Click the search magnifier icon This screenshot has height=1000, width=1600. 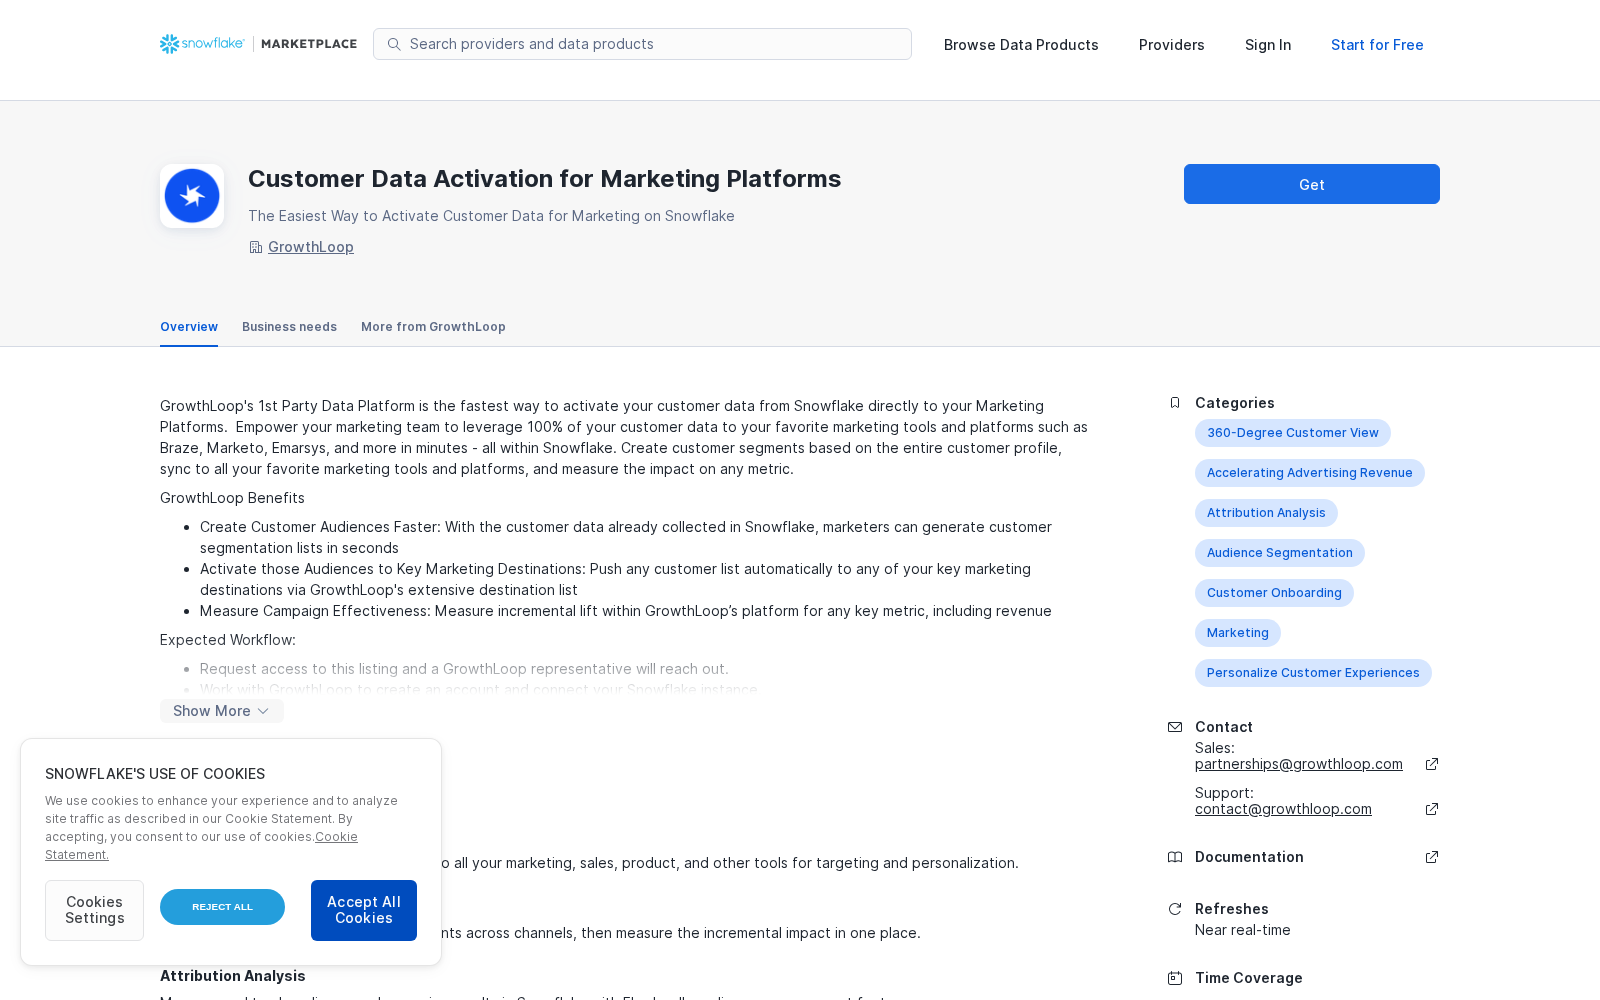pos(394,44)
